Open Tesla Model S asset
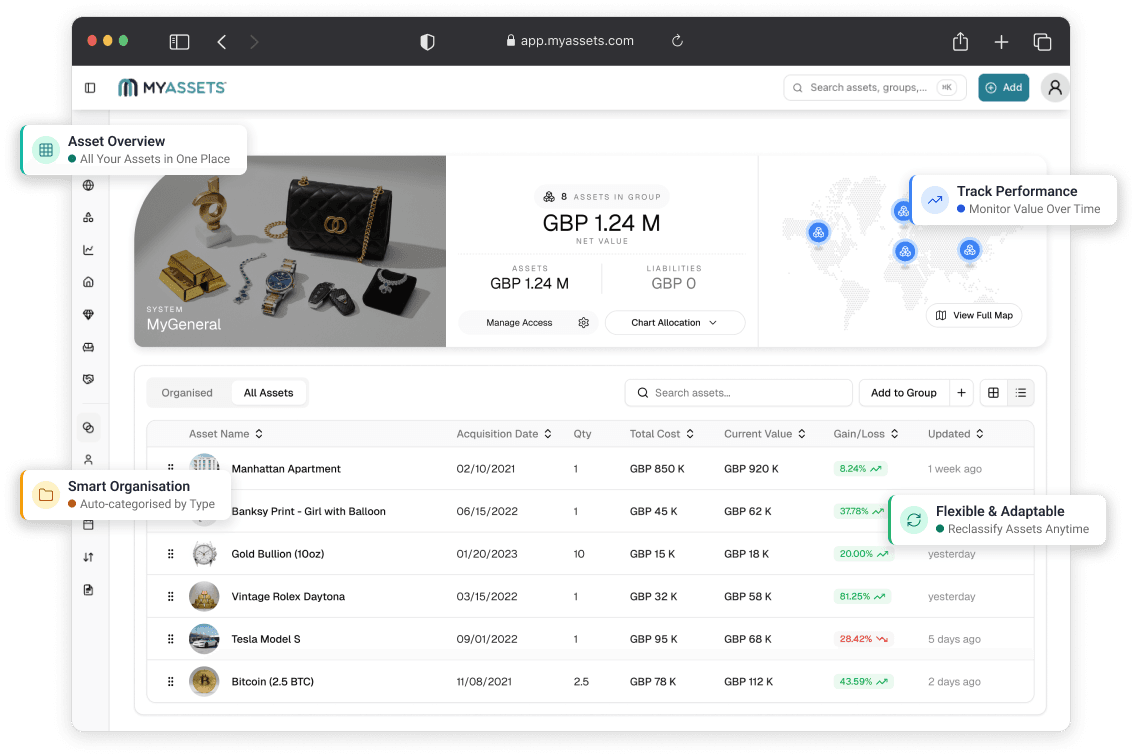 tap(265, 639)
